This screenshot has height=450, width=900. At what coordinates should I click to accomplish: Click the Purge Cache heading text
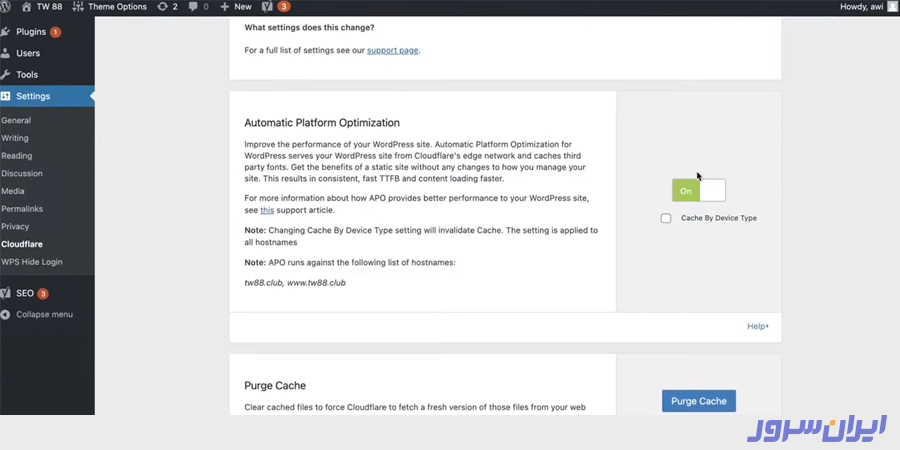click(275, 386)
